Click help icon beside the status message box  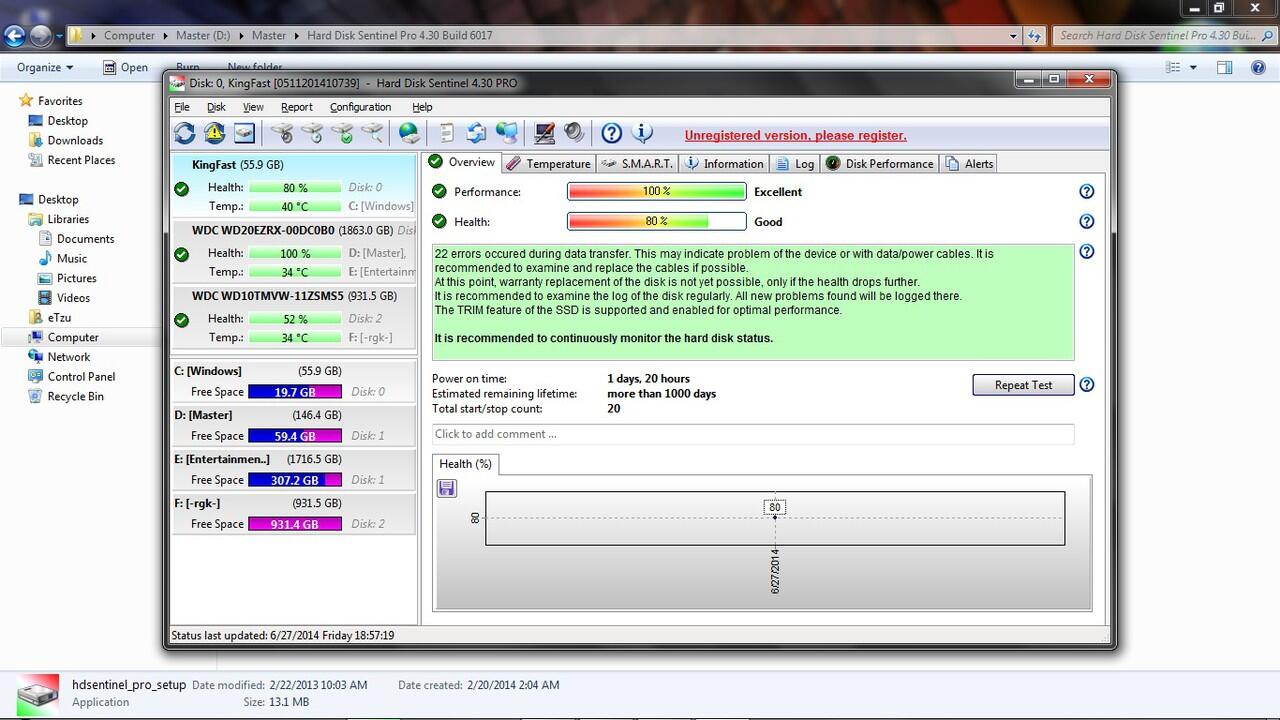[1087, 252]
